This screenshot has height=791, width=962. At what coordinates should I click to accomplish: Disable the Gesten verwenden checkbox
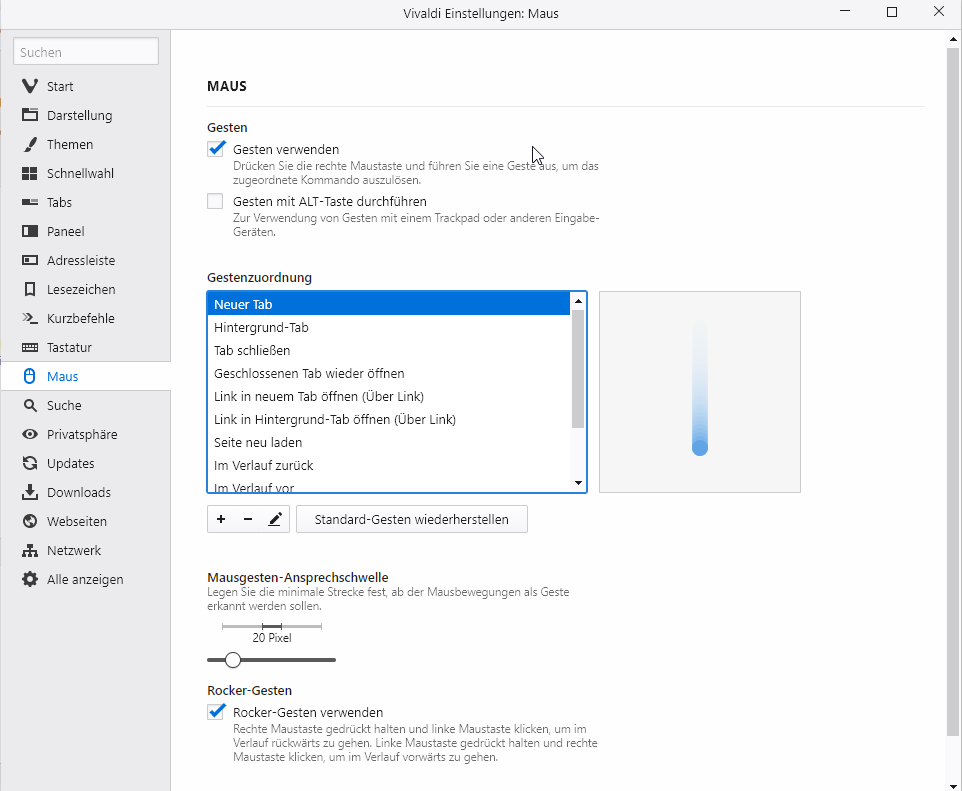coord(215,149)
